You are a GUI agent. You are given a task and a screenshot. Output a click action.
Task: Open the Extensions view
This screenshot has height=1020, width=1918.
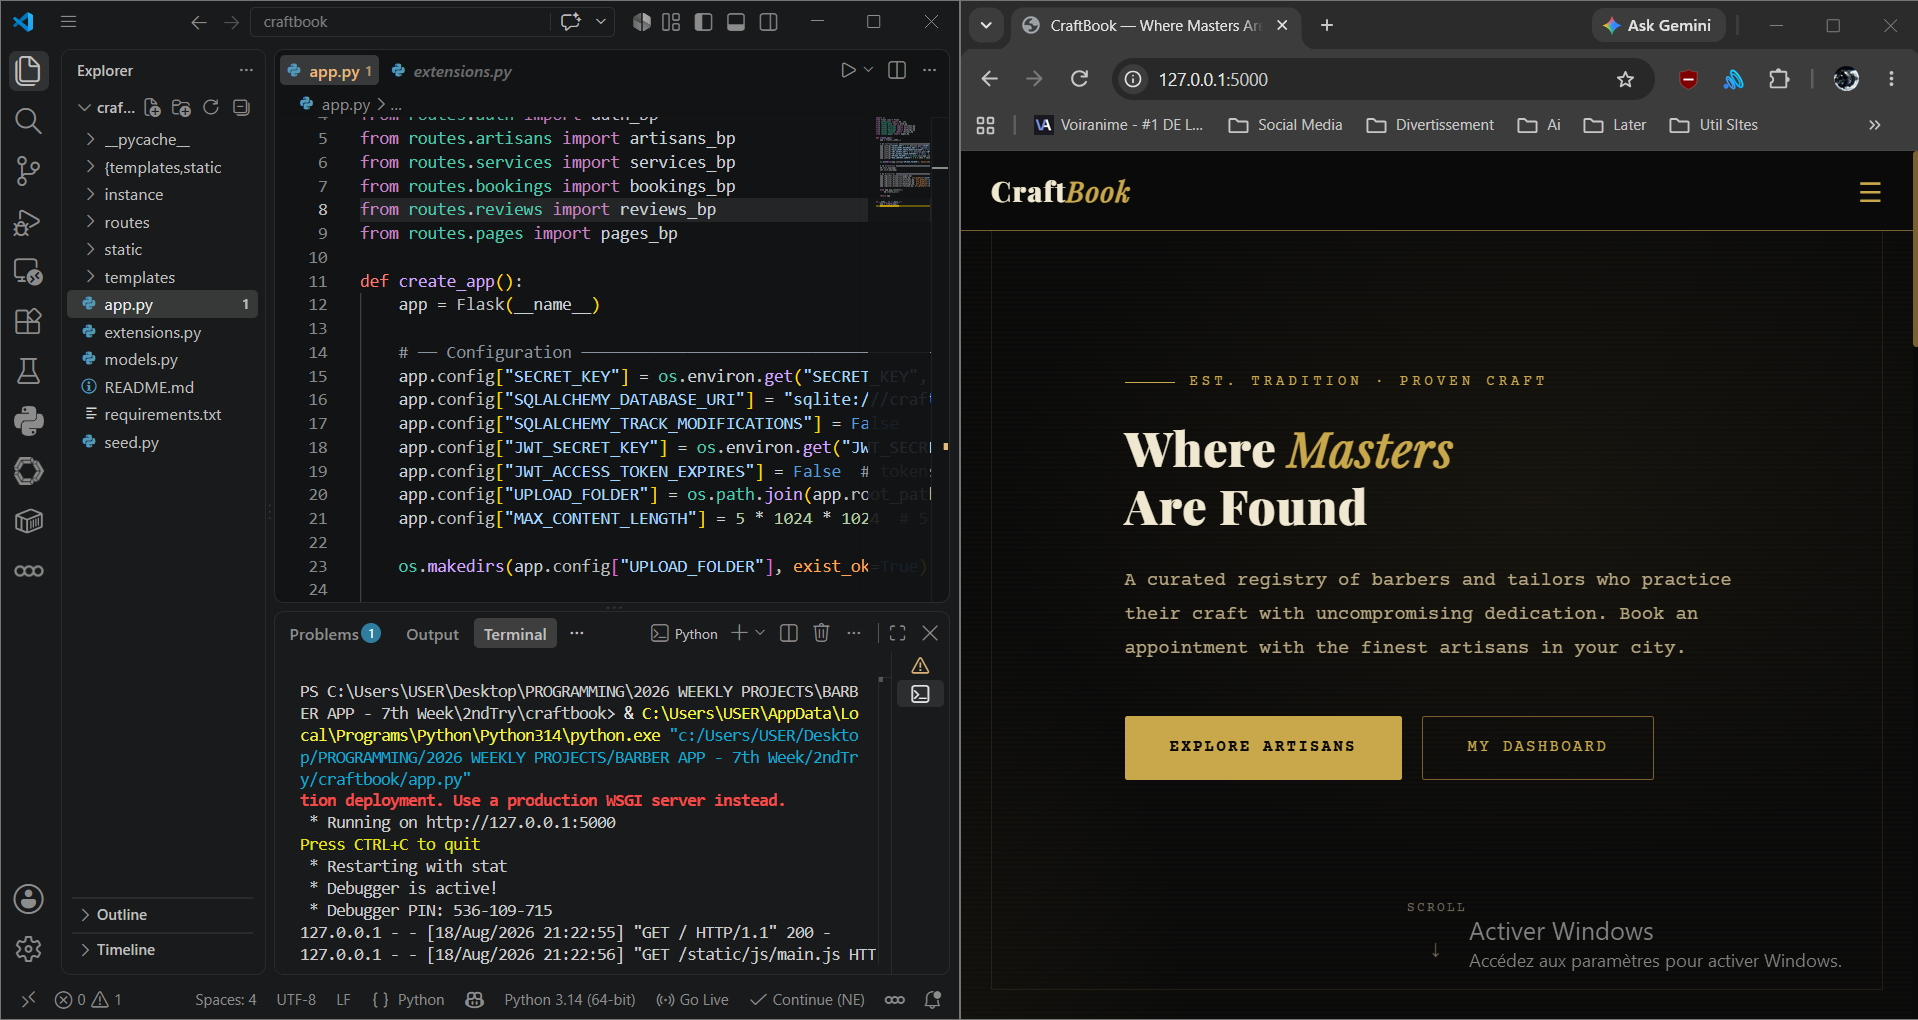[x=28, y=321]
